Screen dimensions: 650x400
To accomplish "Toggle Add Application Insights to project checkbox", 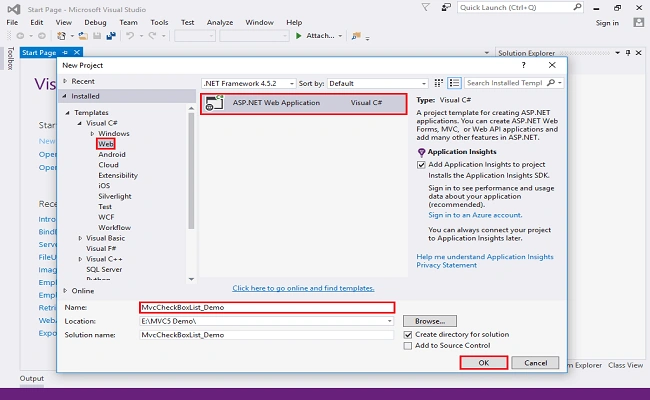I will pos(421,165).
